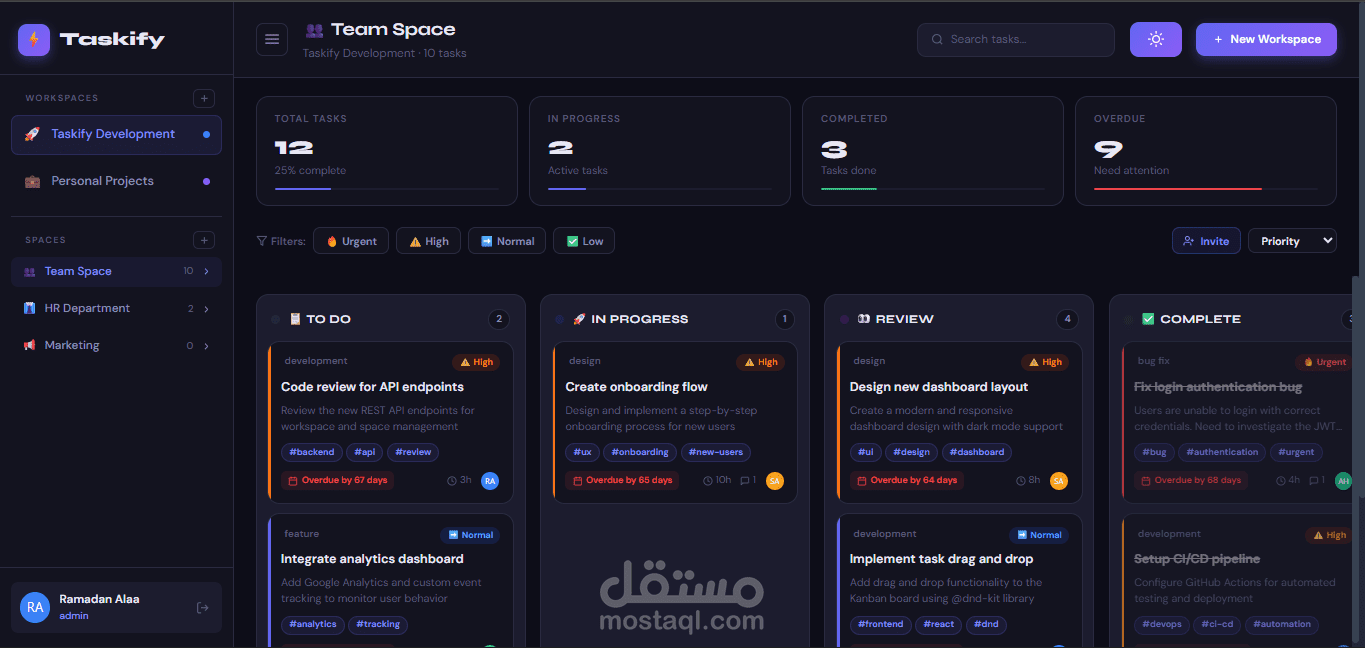Click the In Progress column header
This screenshot has height=648, width=1365.
675,319
